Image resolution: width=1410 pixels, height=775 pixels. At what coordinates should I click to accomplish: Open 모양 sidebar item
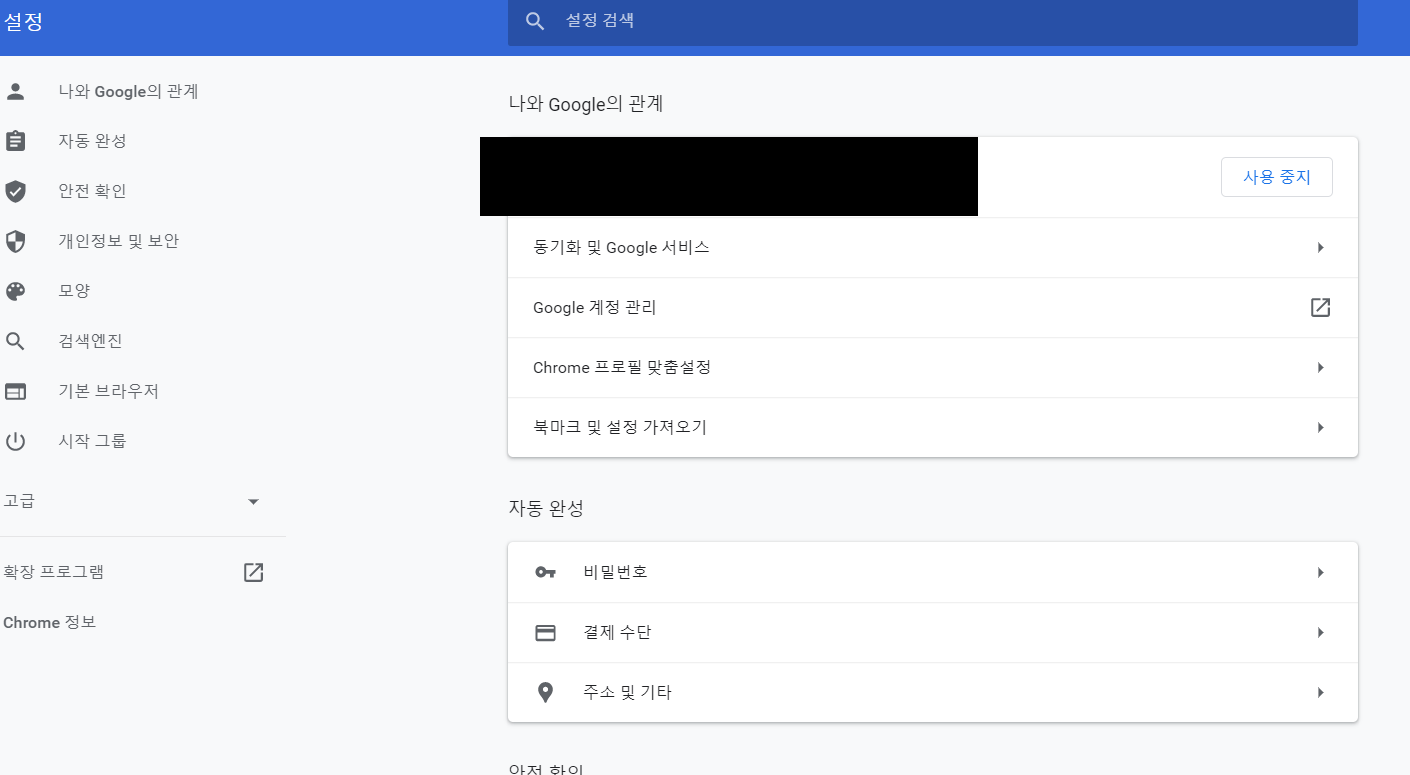point(74,291)
